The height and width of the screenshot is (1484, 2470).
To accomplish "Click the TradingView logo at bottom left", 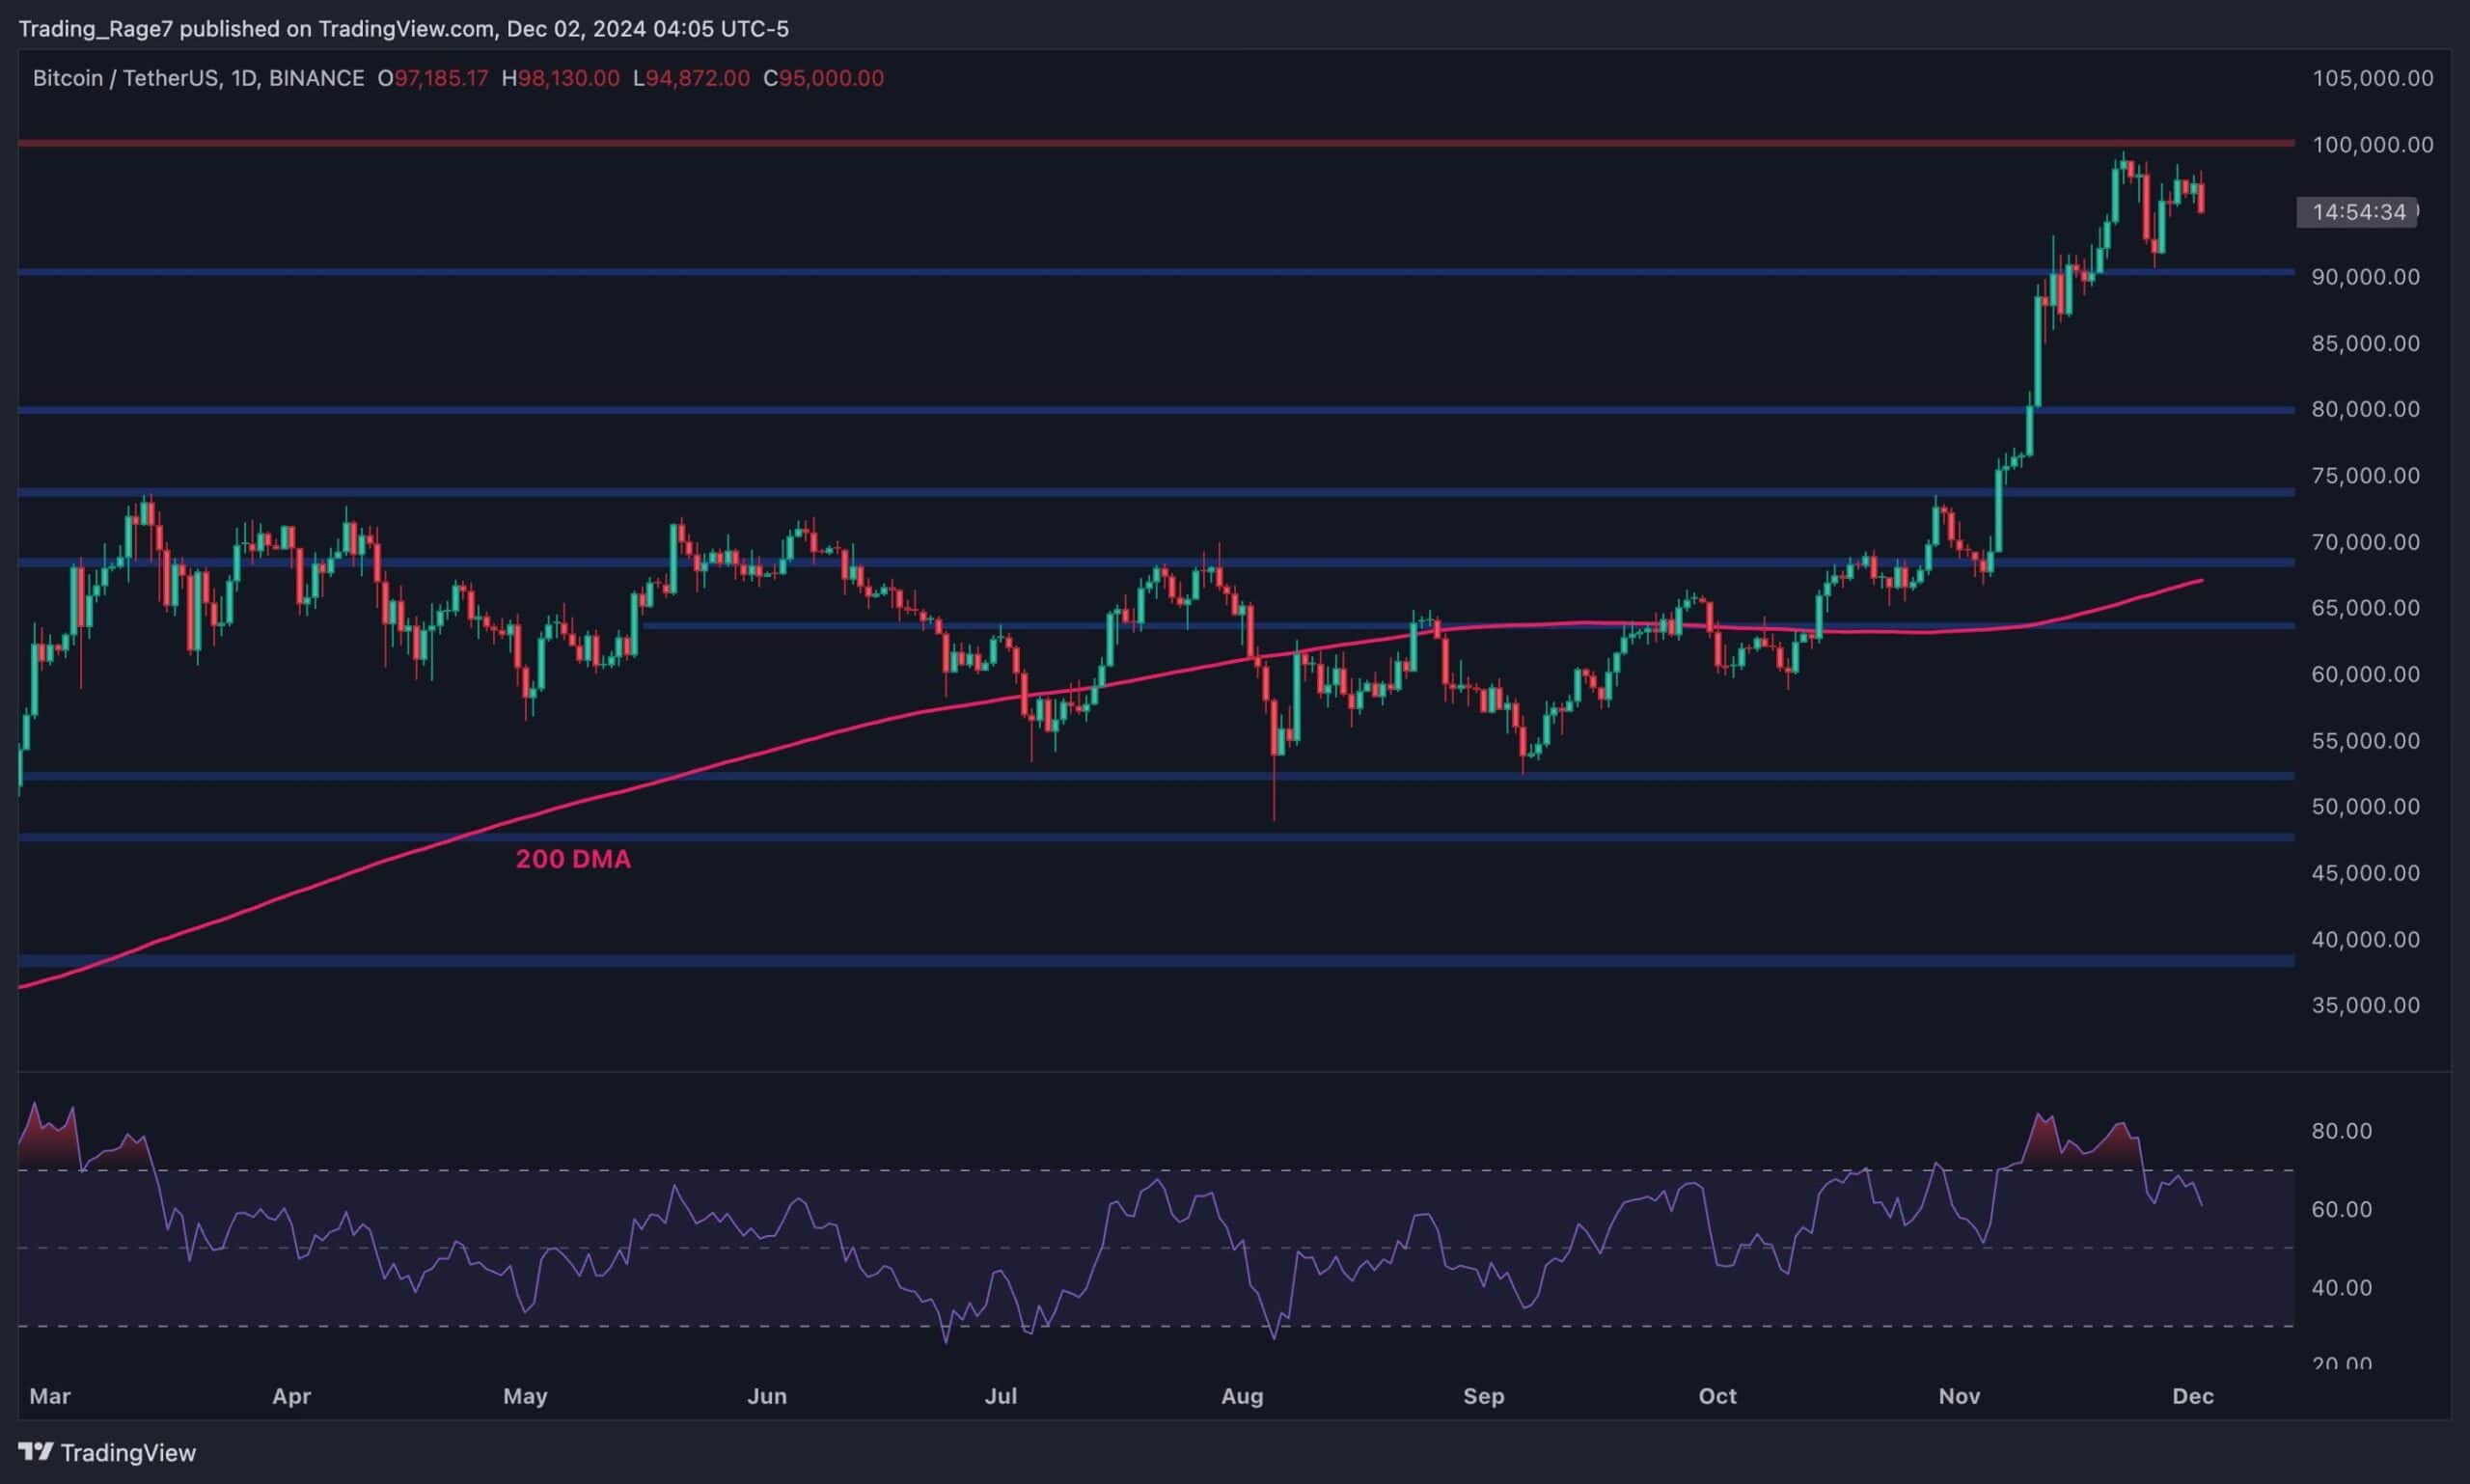I will tap(37, 1452).
